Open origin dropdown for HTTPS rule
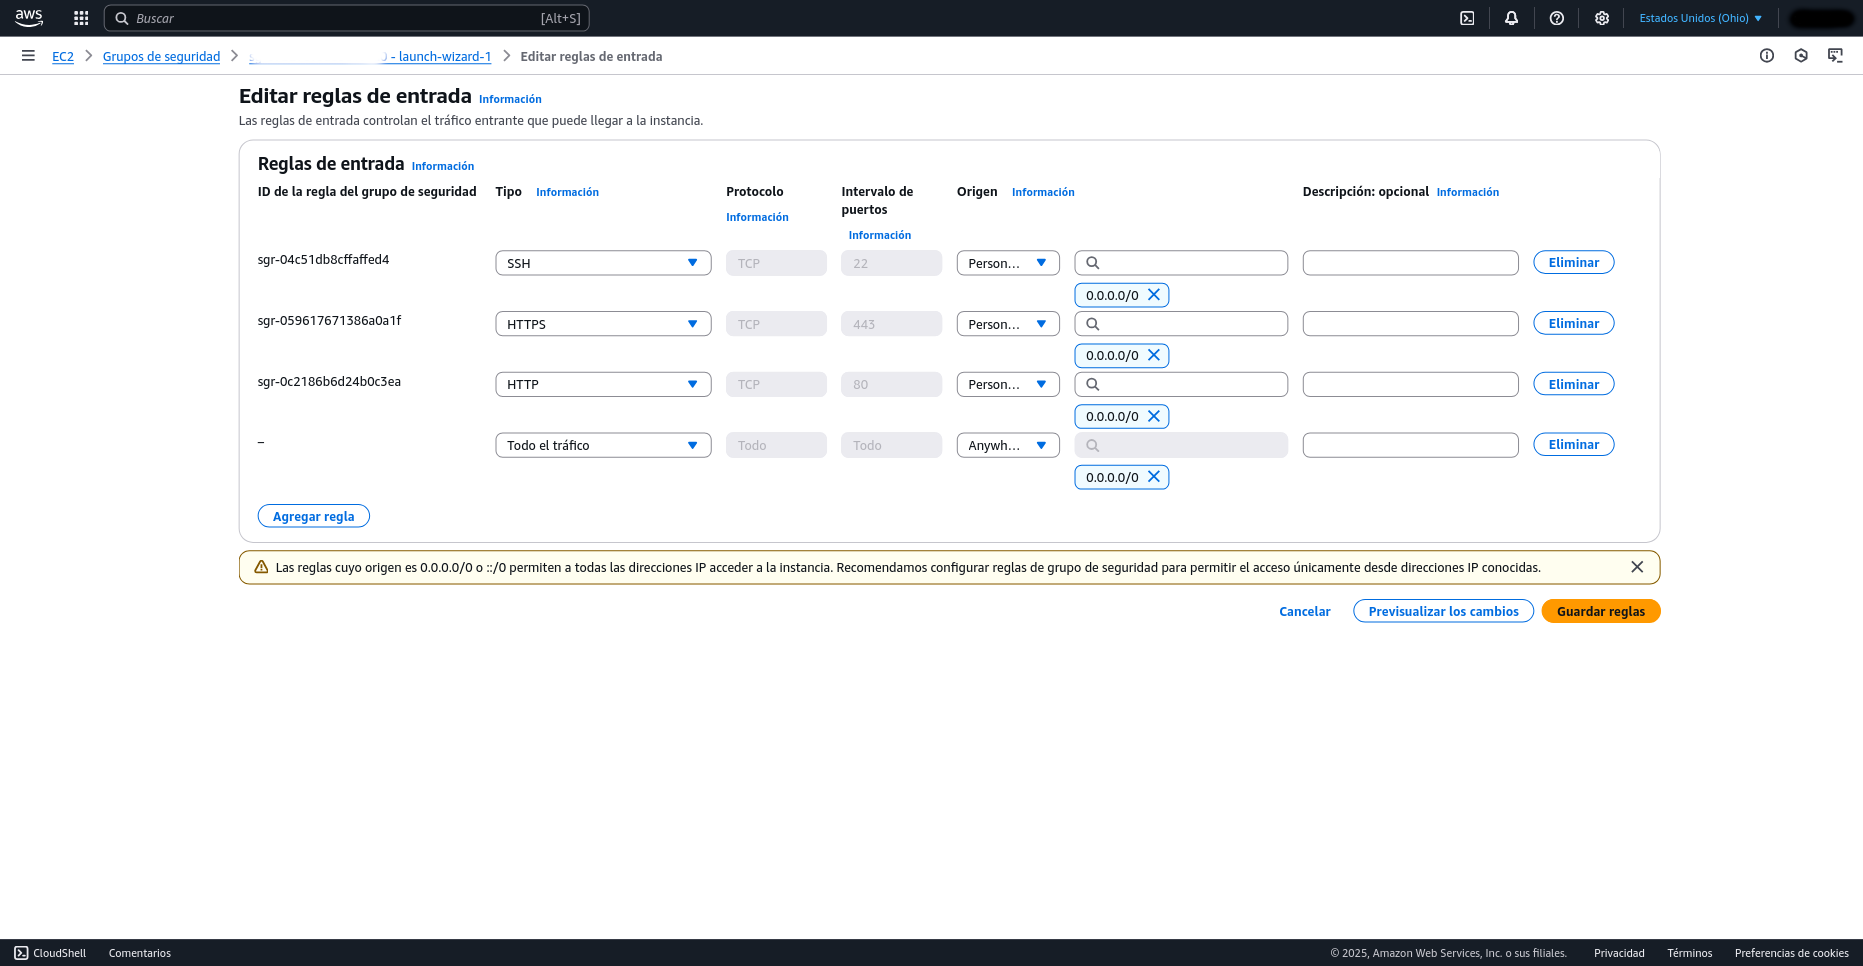Viewport: 1863px width, 966px height. coord(1008,324)
